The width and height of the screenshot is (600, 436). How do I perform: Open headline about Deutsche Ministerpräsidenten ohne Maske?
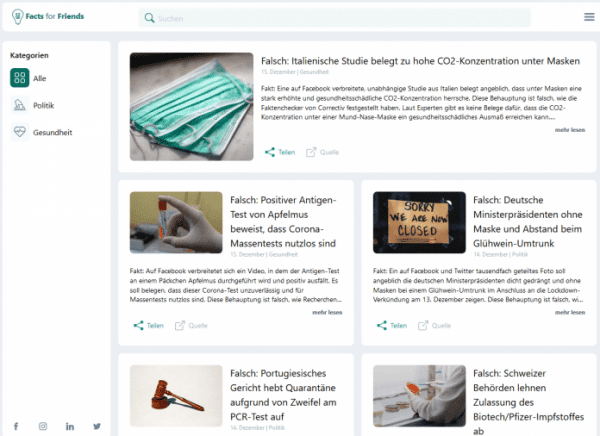[x=528, y=222]
